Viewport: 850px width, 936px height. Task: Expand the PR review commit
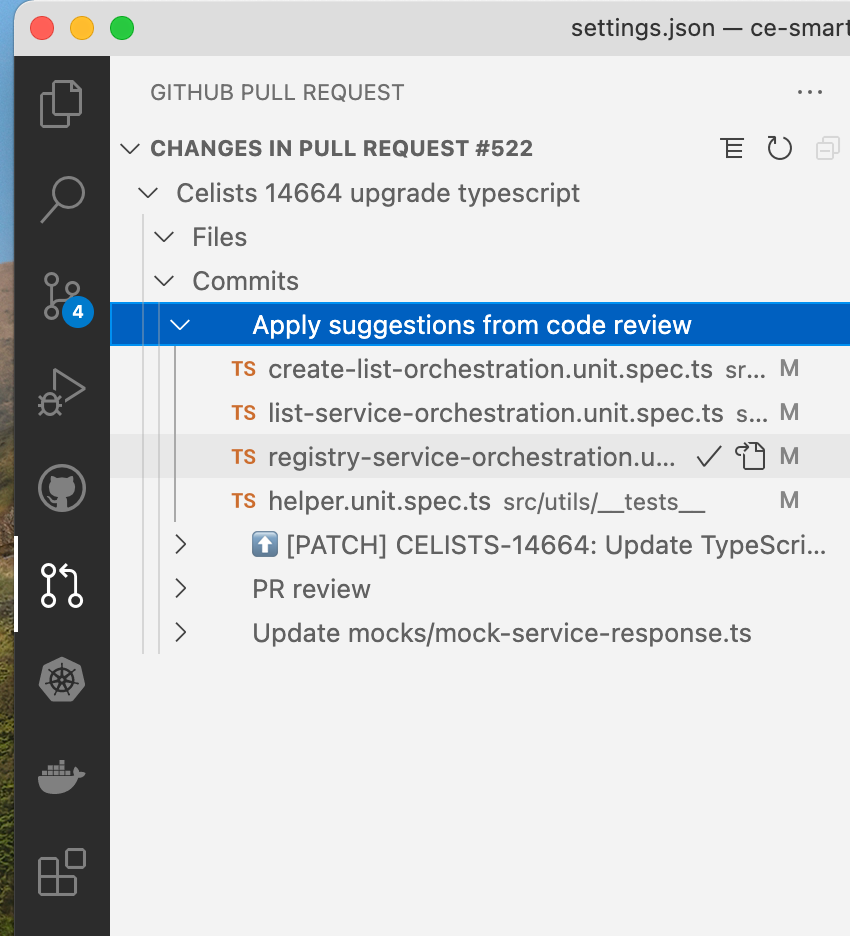(181, 589)
